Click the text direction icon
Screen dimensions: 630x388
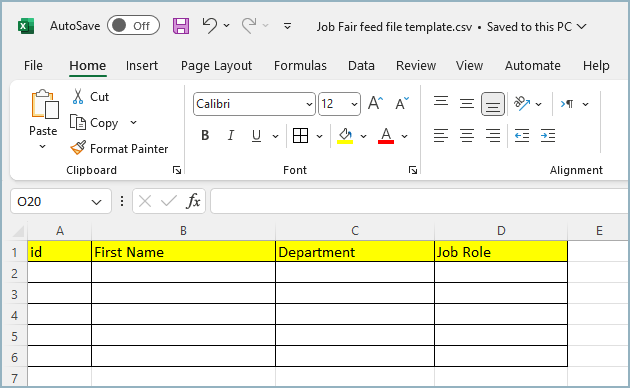click(567, 104)
